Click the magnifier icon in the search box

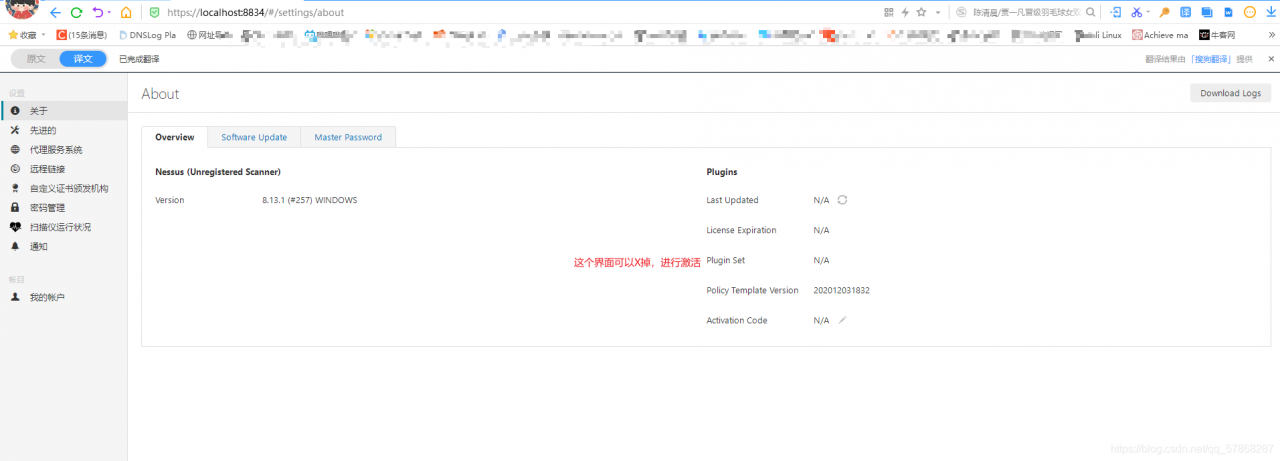1090,13
